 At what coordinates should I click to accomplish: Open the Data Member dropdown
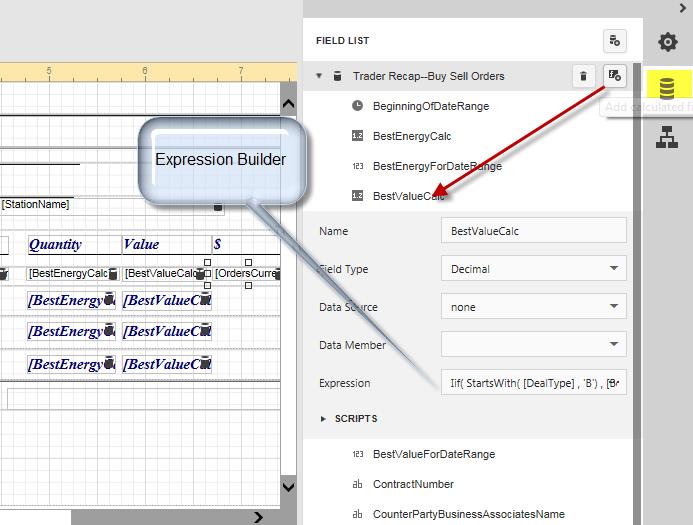pyautogui.click(x=533, y=345)
